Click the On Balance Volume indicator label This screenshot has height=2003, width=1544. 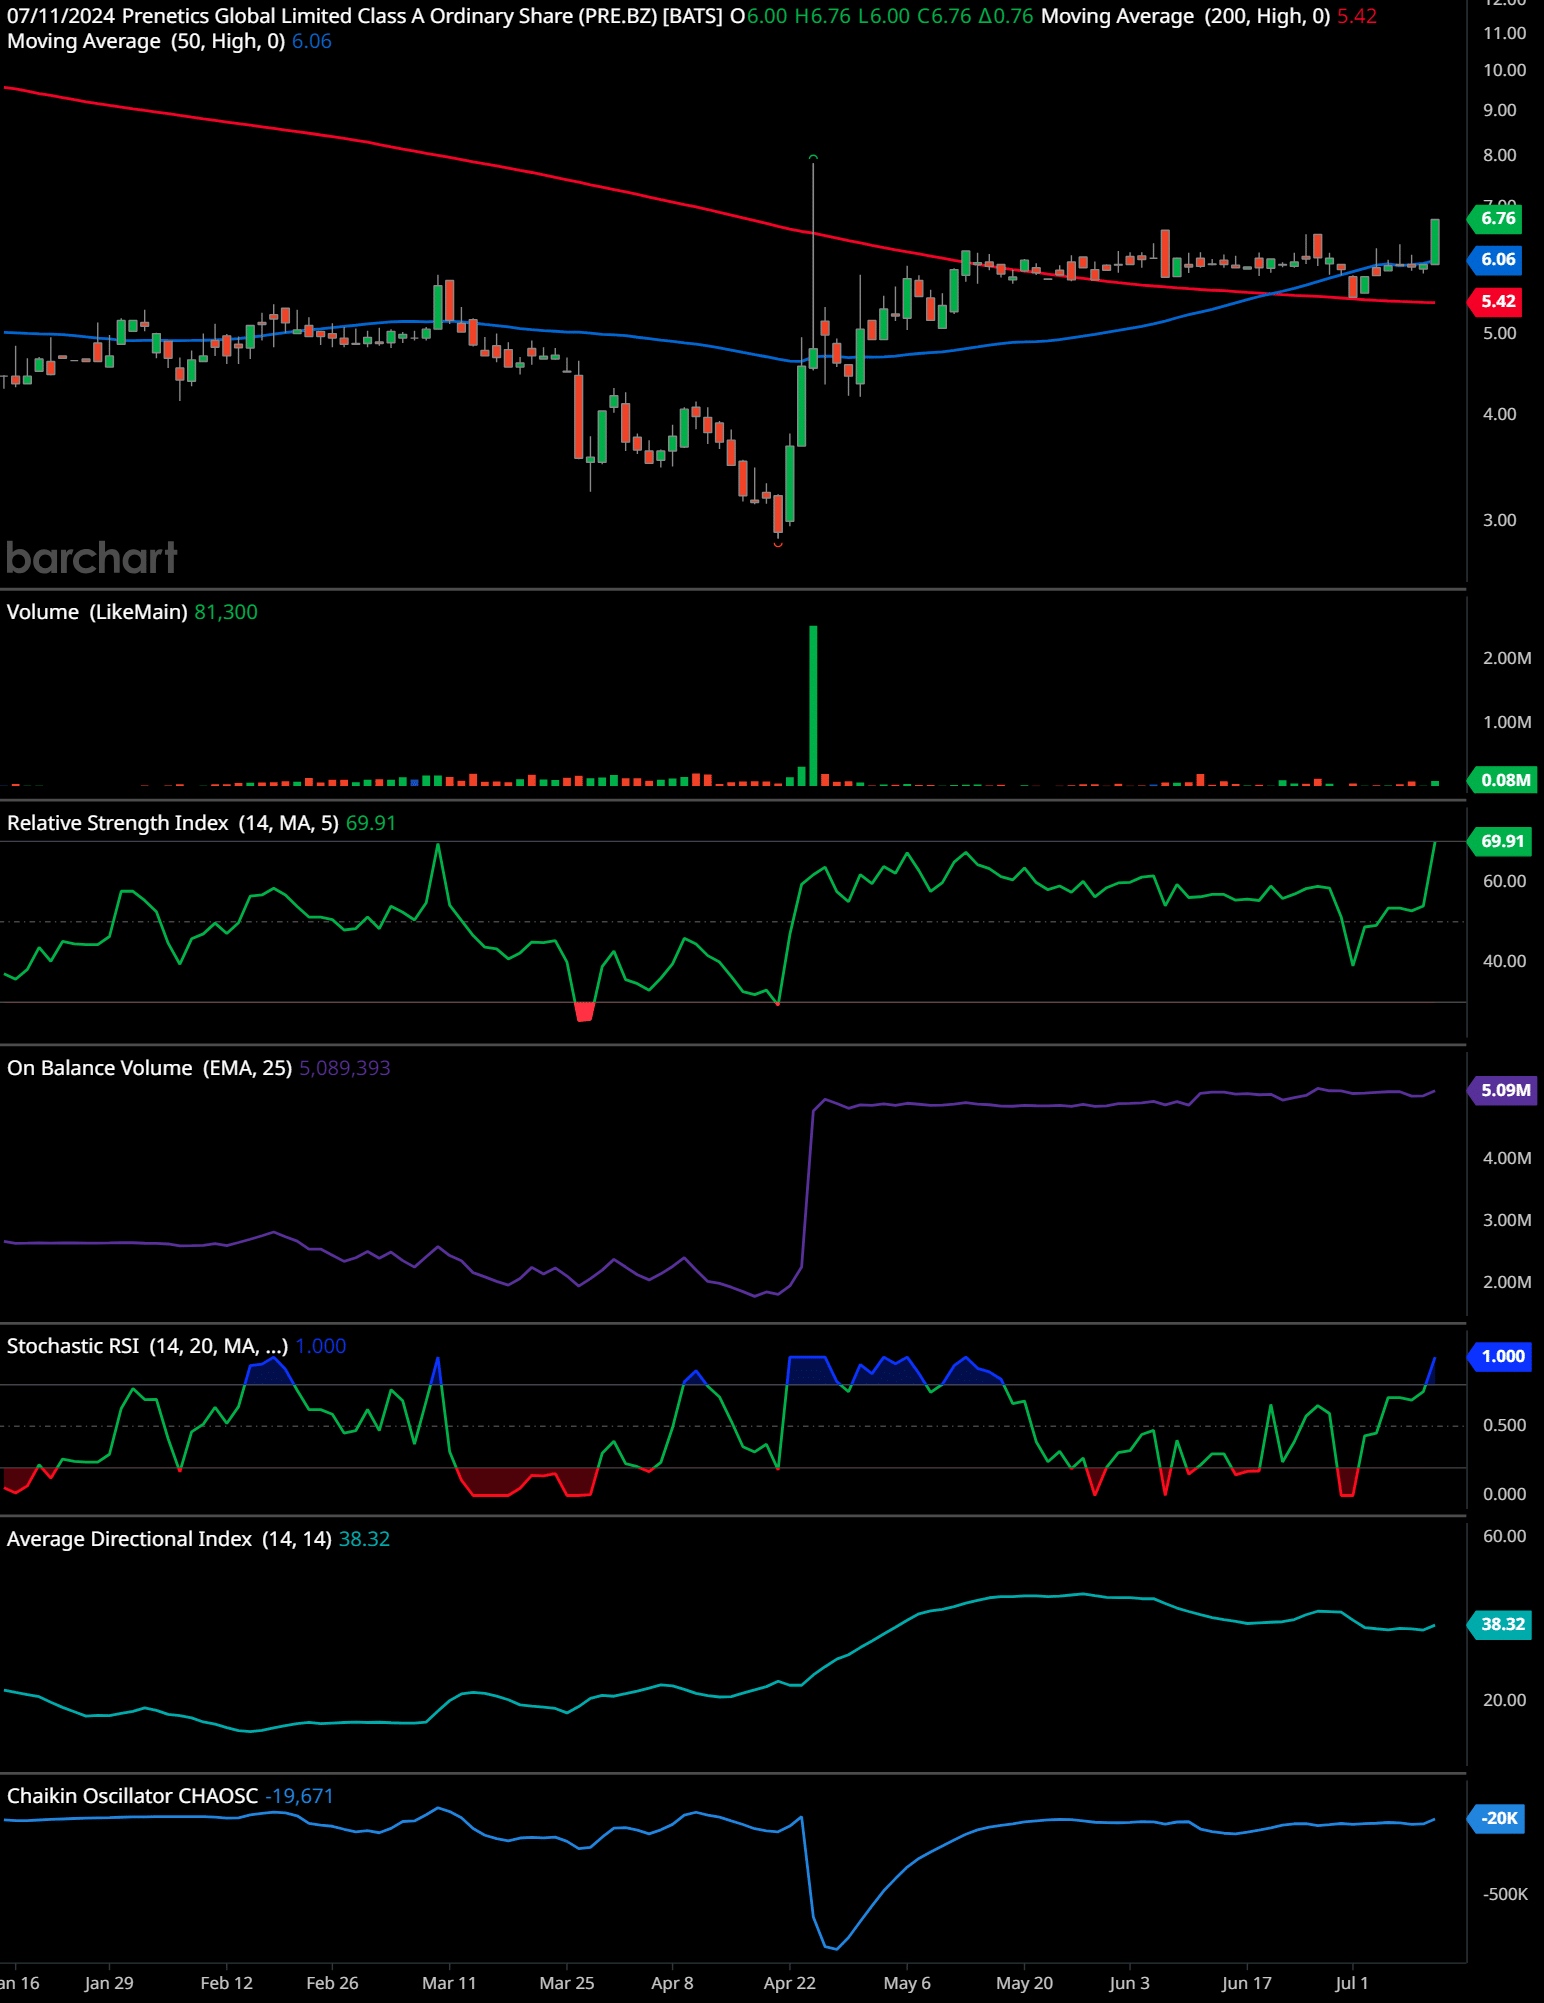(149, 1068)
